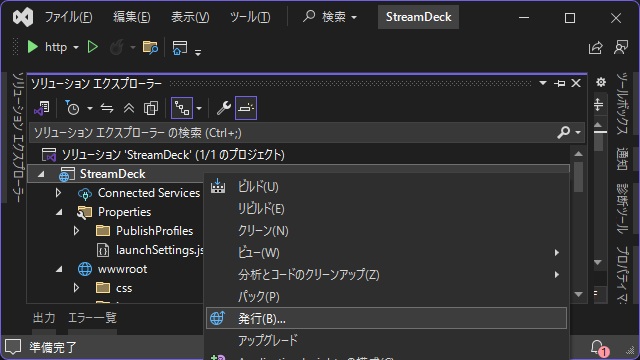Collapse the StreamDeck project node

point(41,174)
